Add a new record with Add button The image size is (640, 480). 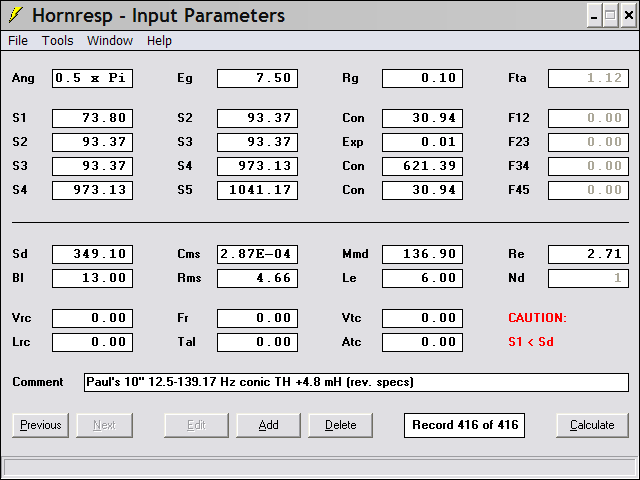(268, 425)
